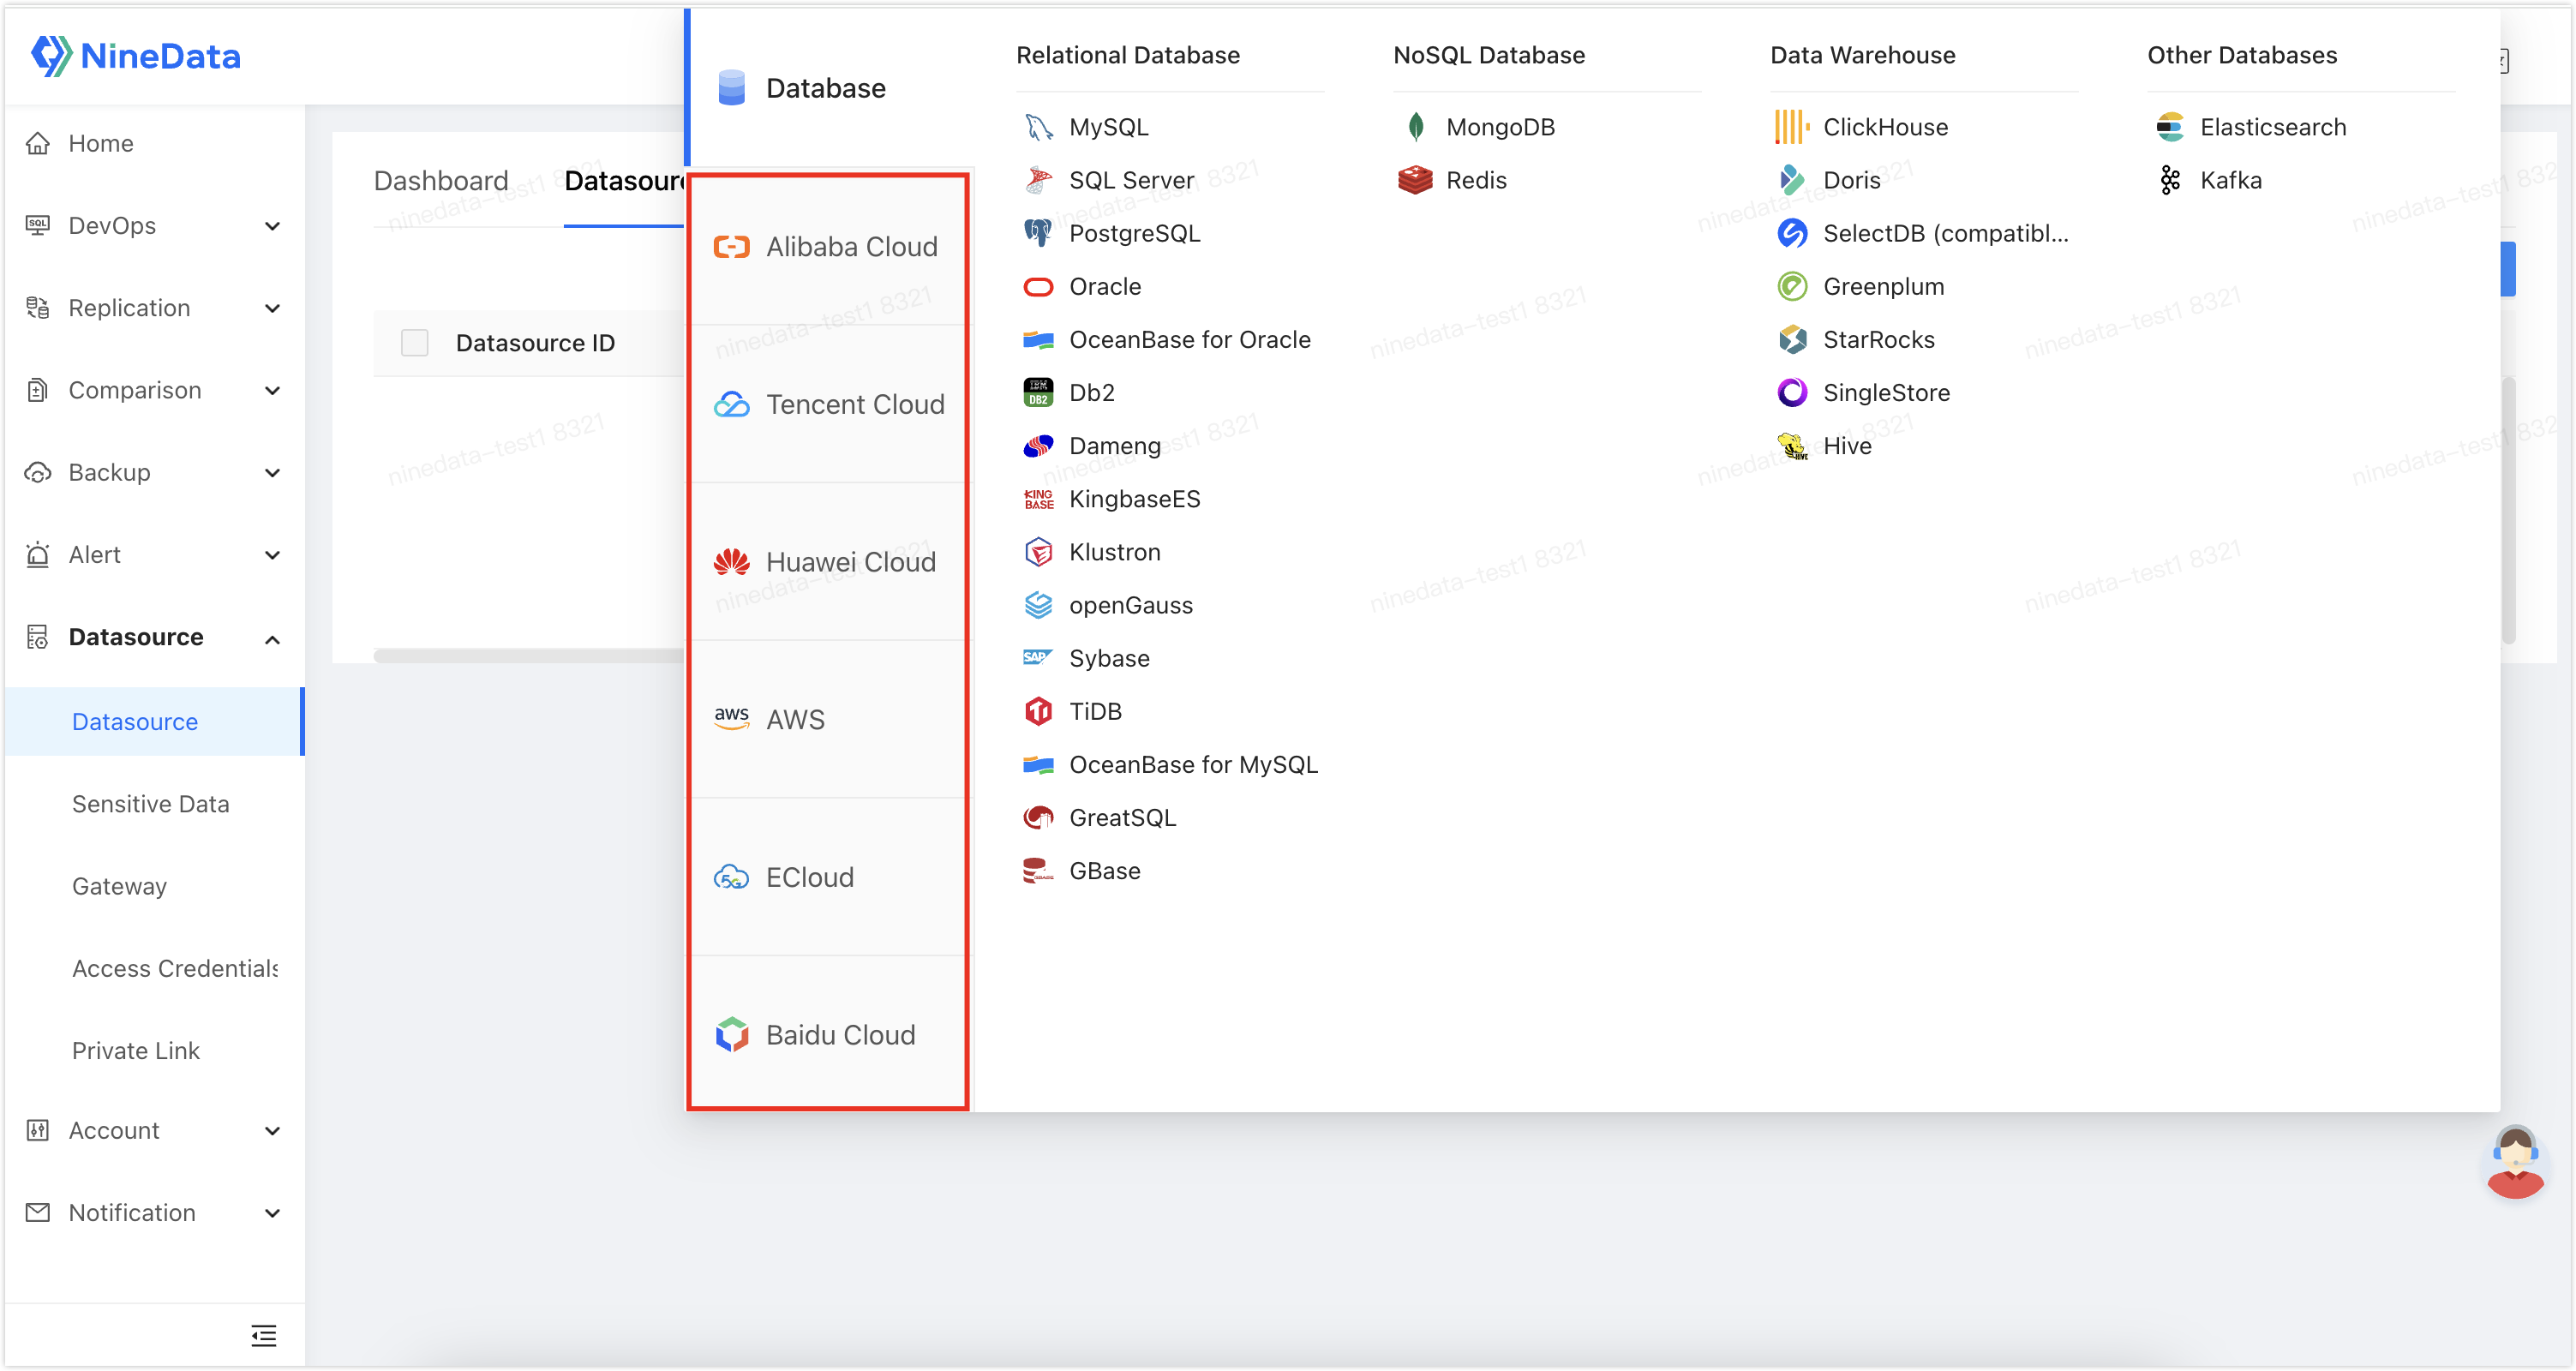Click the Datasource ID column header
The image size is (2576, 1371).
click(535, 343)
